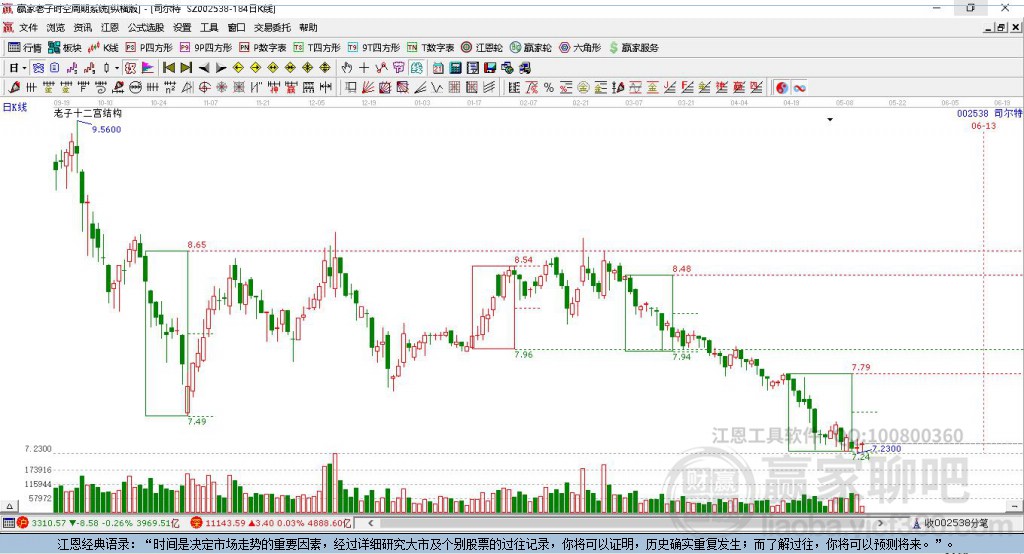Open the 江恩轮 tool
Image resolution: width=1024 pixels, height=554 pixels.
482,48
